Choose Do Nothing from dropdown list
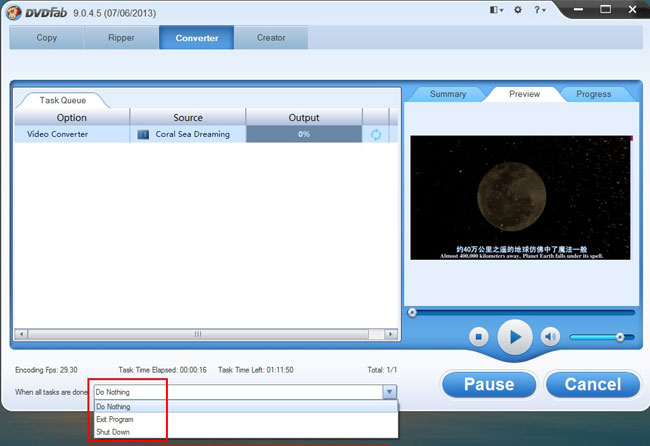 pos(246,407)
